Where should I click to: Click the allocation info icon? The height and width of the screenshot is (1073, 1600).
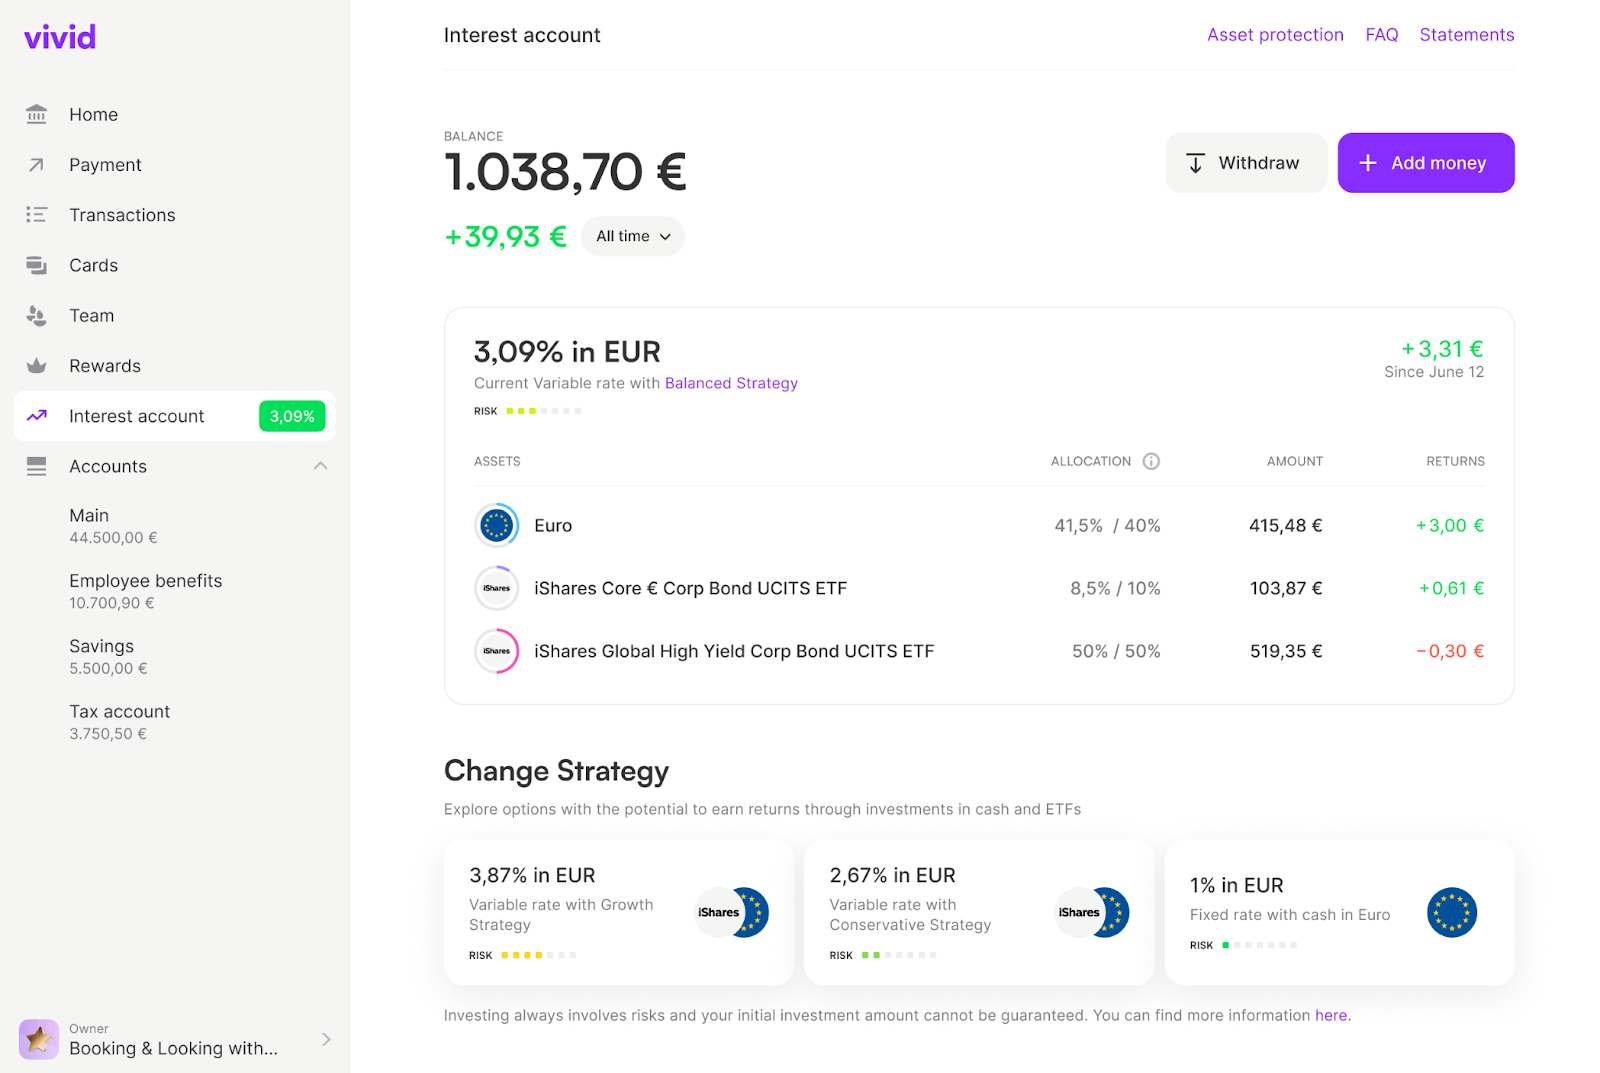tap(1151, 461)
